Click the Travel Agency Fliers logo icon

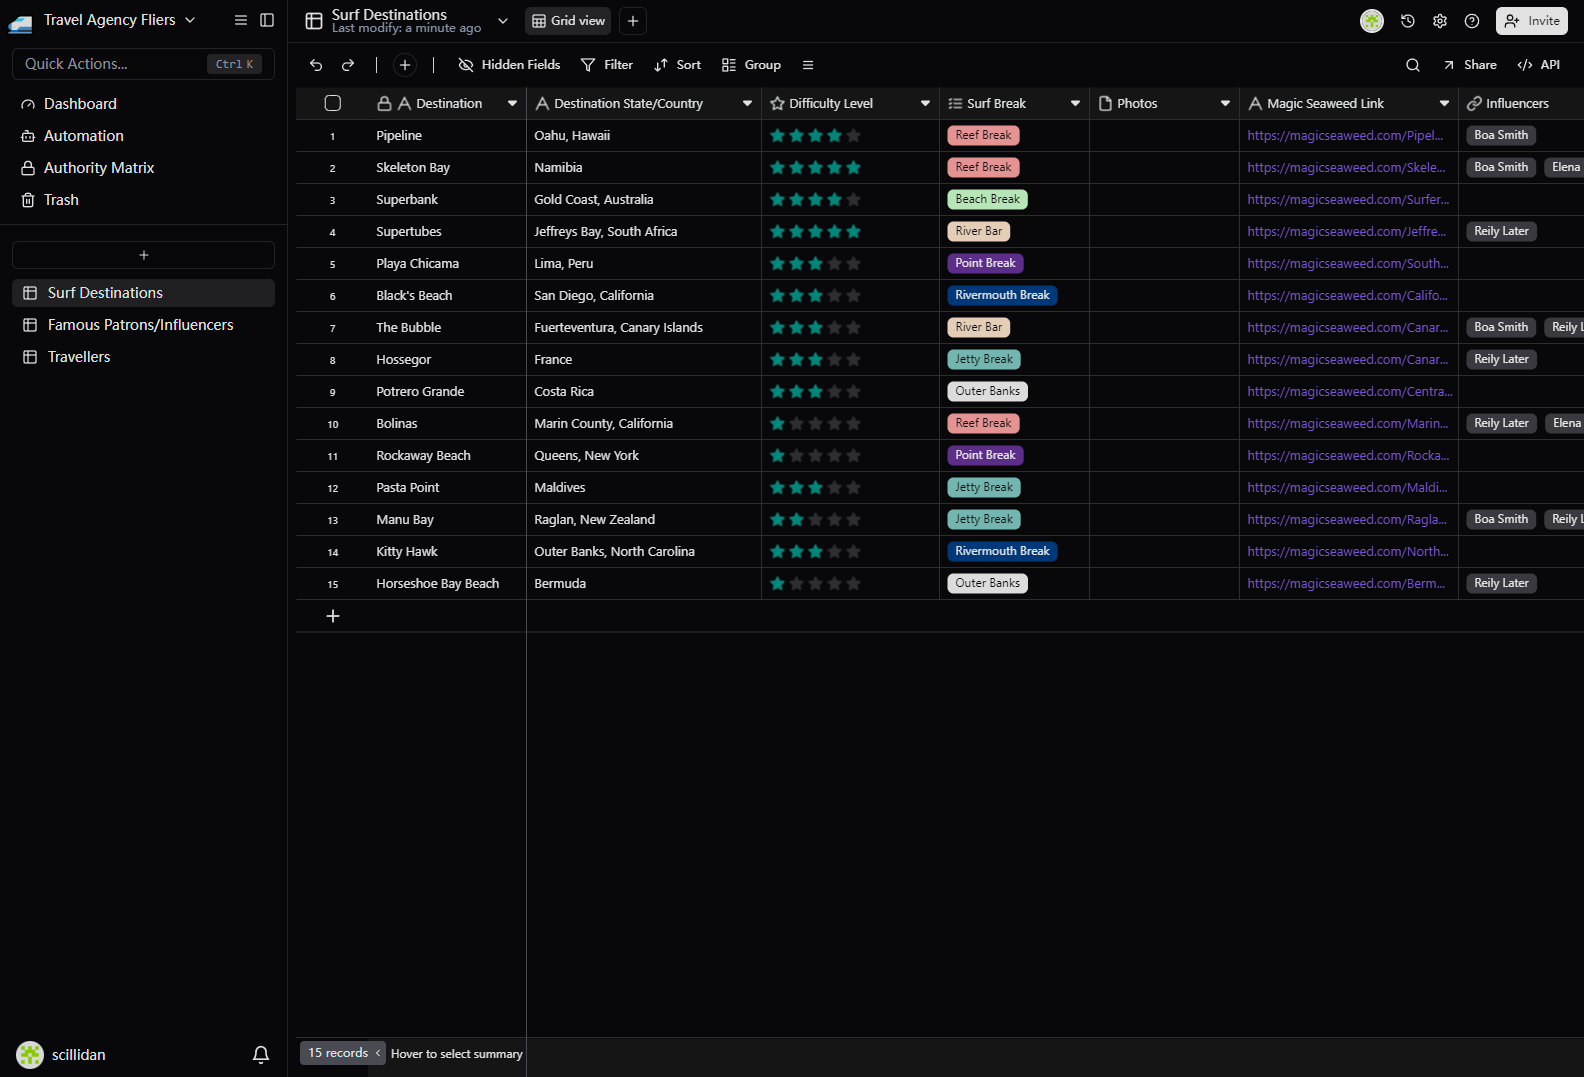point(20,21)
